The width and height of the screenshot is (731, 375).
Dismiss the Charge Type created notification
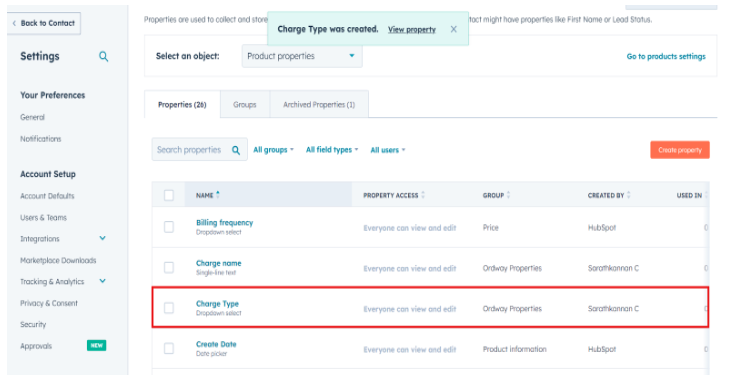454,29
